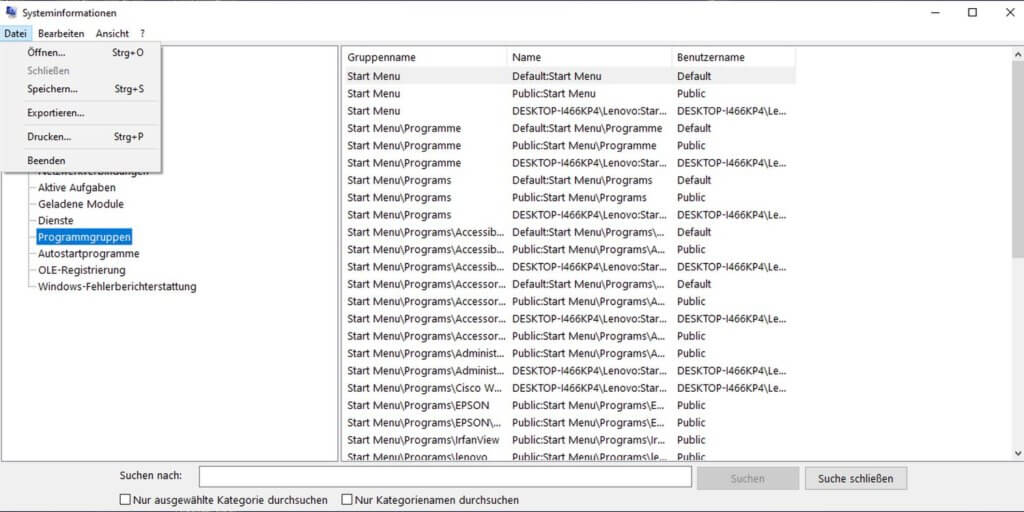Open the Bearbeiten menu
The width and height of the screenshot is (1024, 512).
tap(61, 33)
